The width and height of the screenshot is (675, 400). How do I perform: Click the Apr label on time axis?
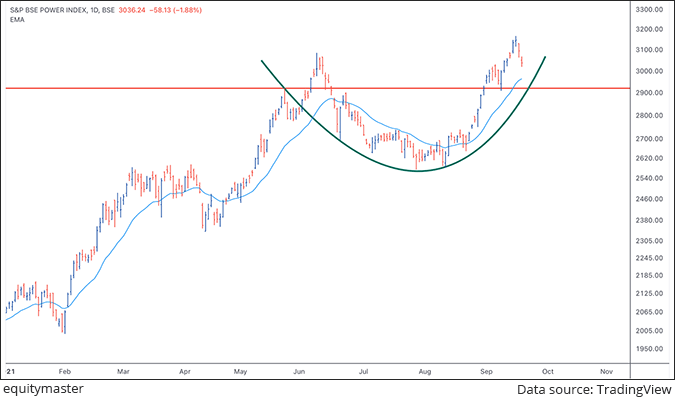(185, 372)
